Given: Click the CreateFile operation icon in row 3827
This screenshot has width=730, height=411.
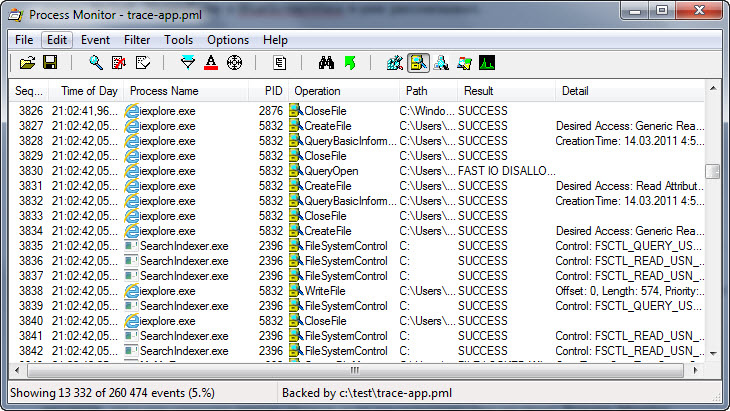Looking at the screenshot, I should [296, 126].
